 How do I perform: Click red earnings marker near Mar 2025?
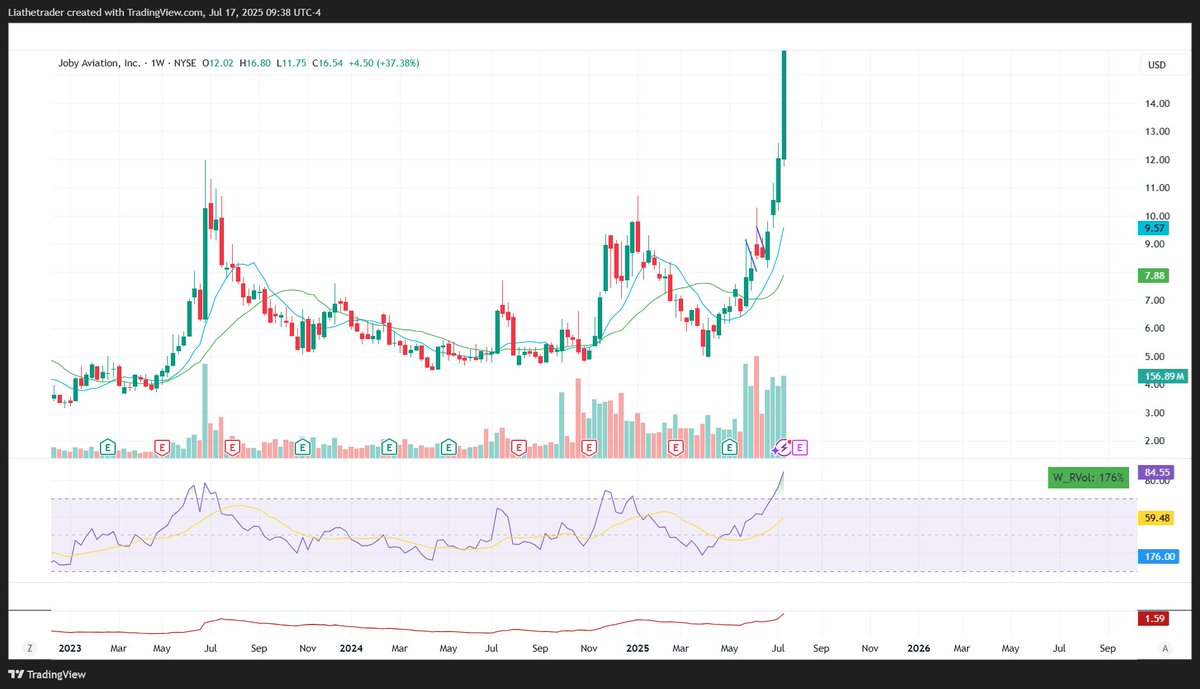coord(675,446)
